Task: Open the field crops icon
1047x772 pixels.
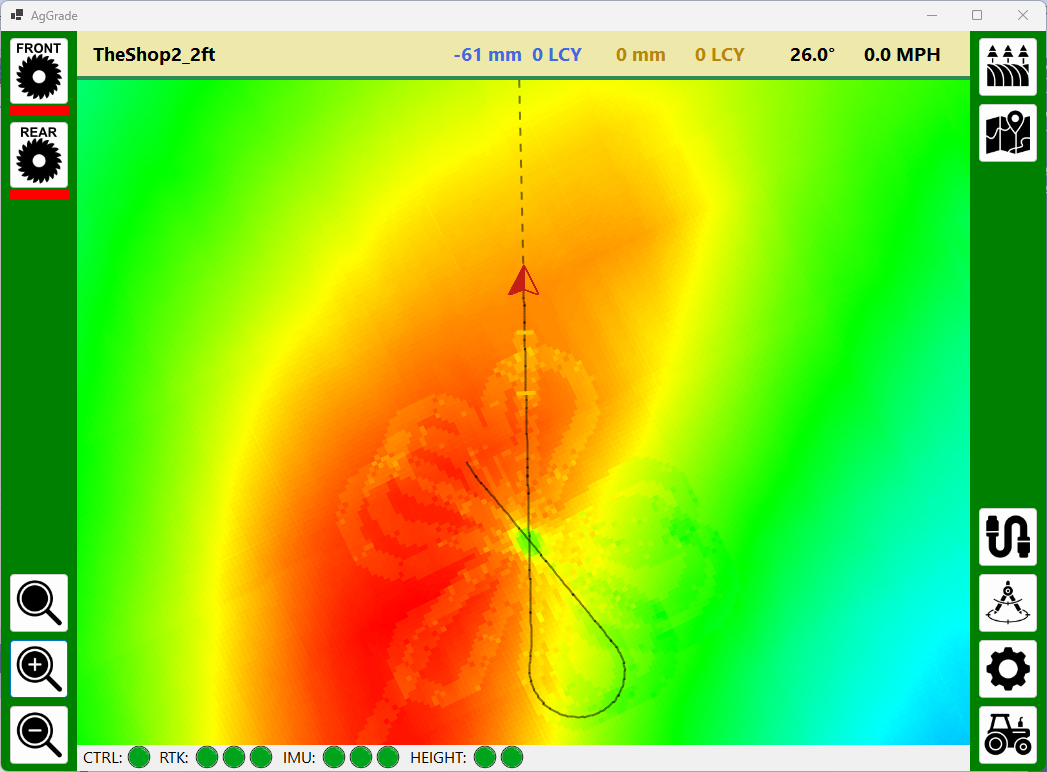Action: 1008,67
